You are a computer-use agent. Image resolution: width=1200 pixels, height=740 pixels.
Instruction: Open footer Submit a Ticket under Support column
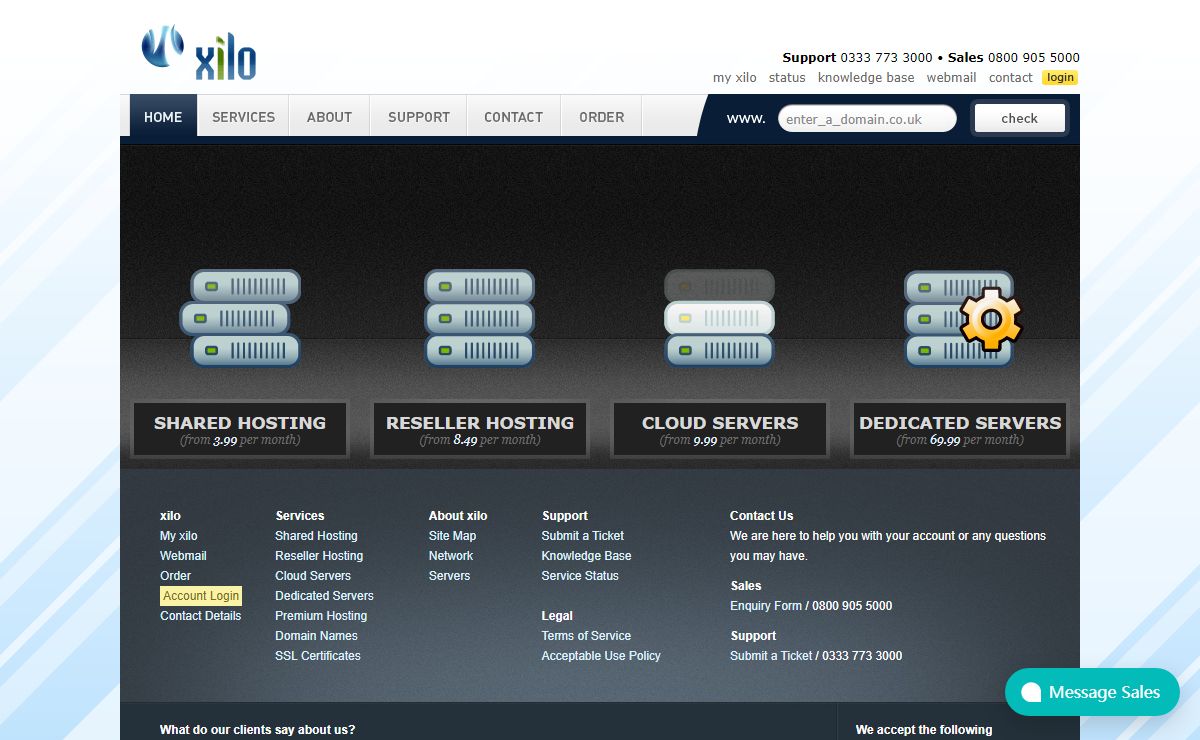(583, 536)
